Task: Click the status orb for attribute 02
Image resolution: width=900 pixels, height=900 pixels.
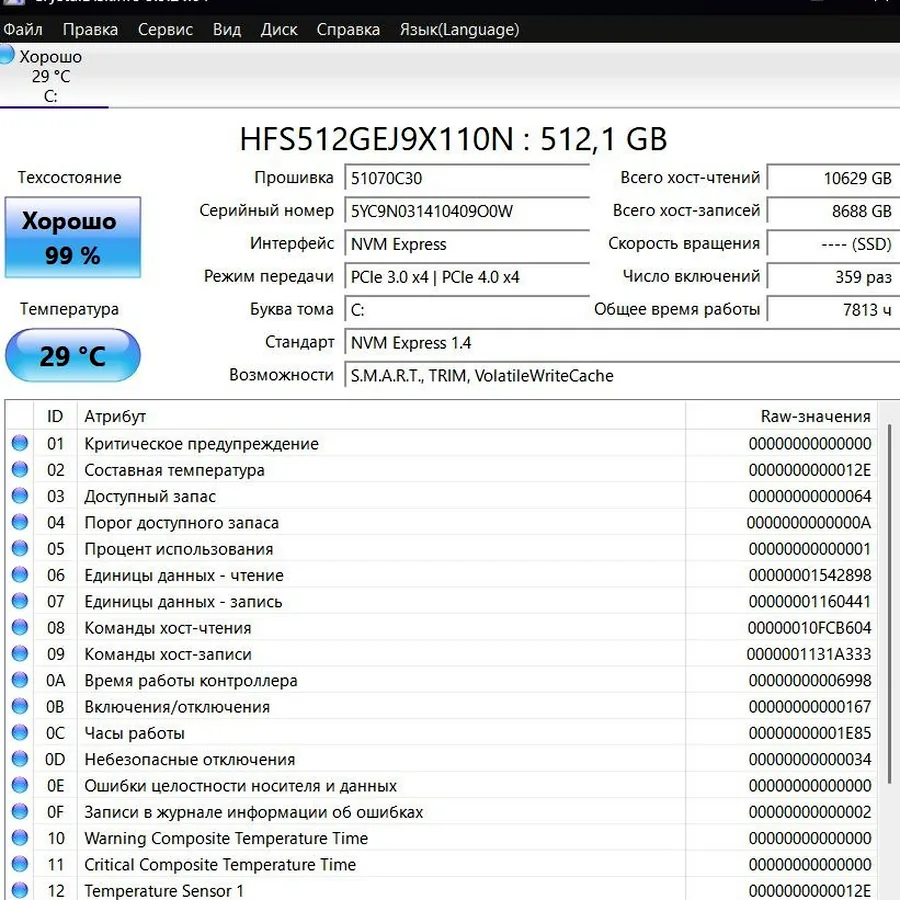Action: point(20,469)
